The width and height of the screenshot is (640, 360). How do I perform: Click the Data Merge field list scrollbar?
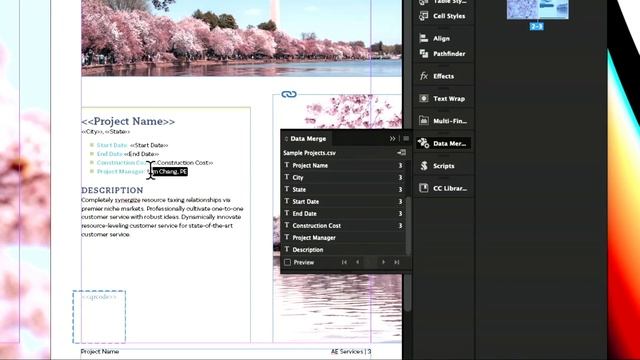coord(408,227)
